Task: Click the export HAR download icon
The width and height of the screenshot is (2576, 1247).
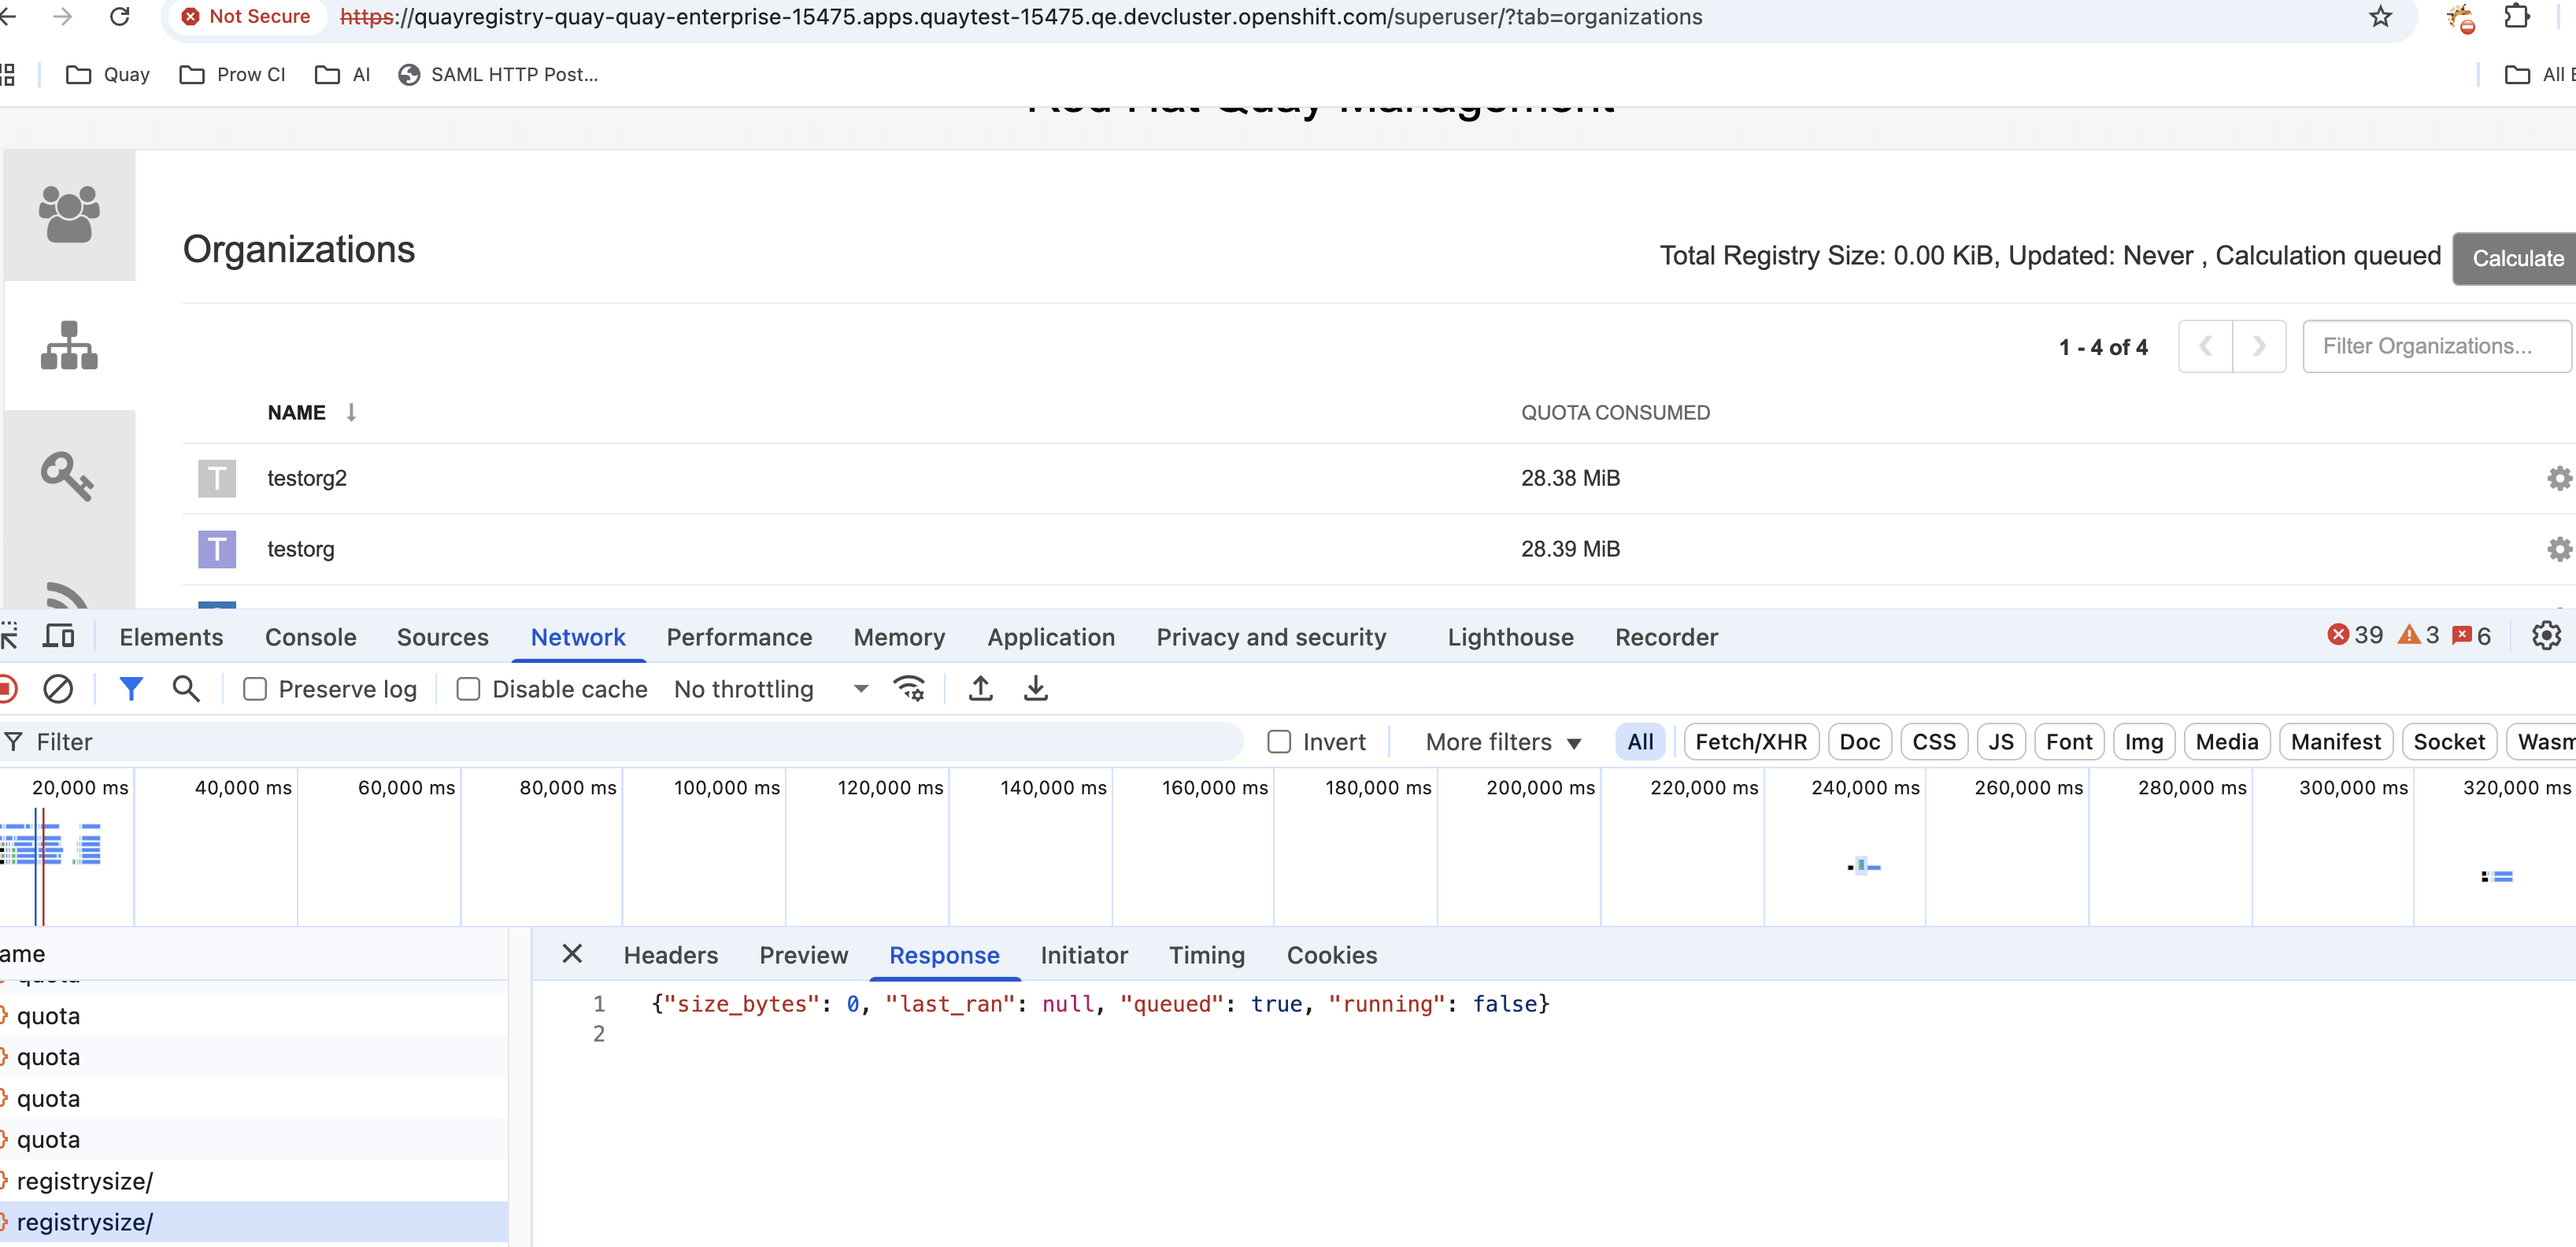Action: click(x=1035, y=689)
